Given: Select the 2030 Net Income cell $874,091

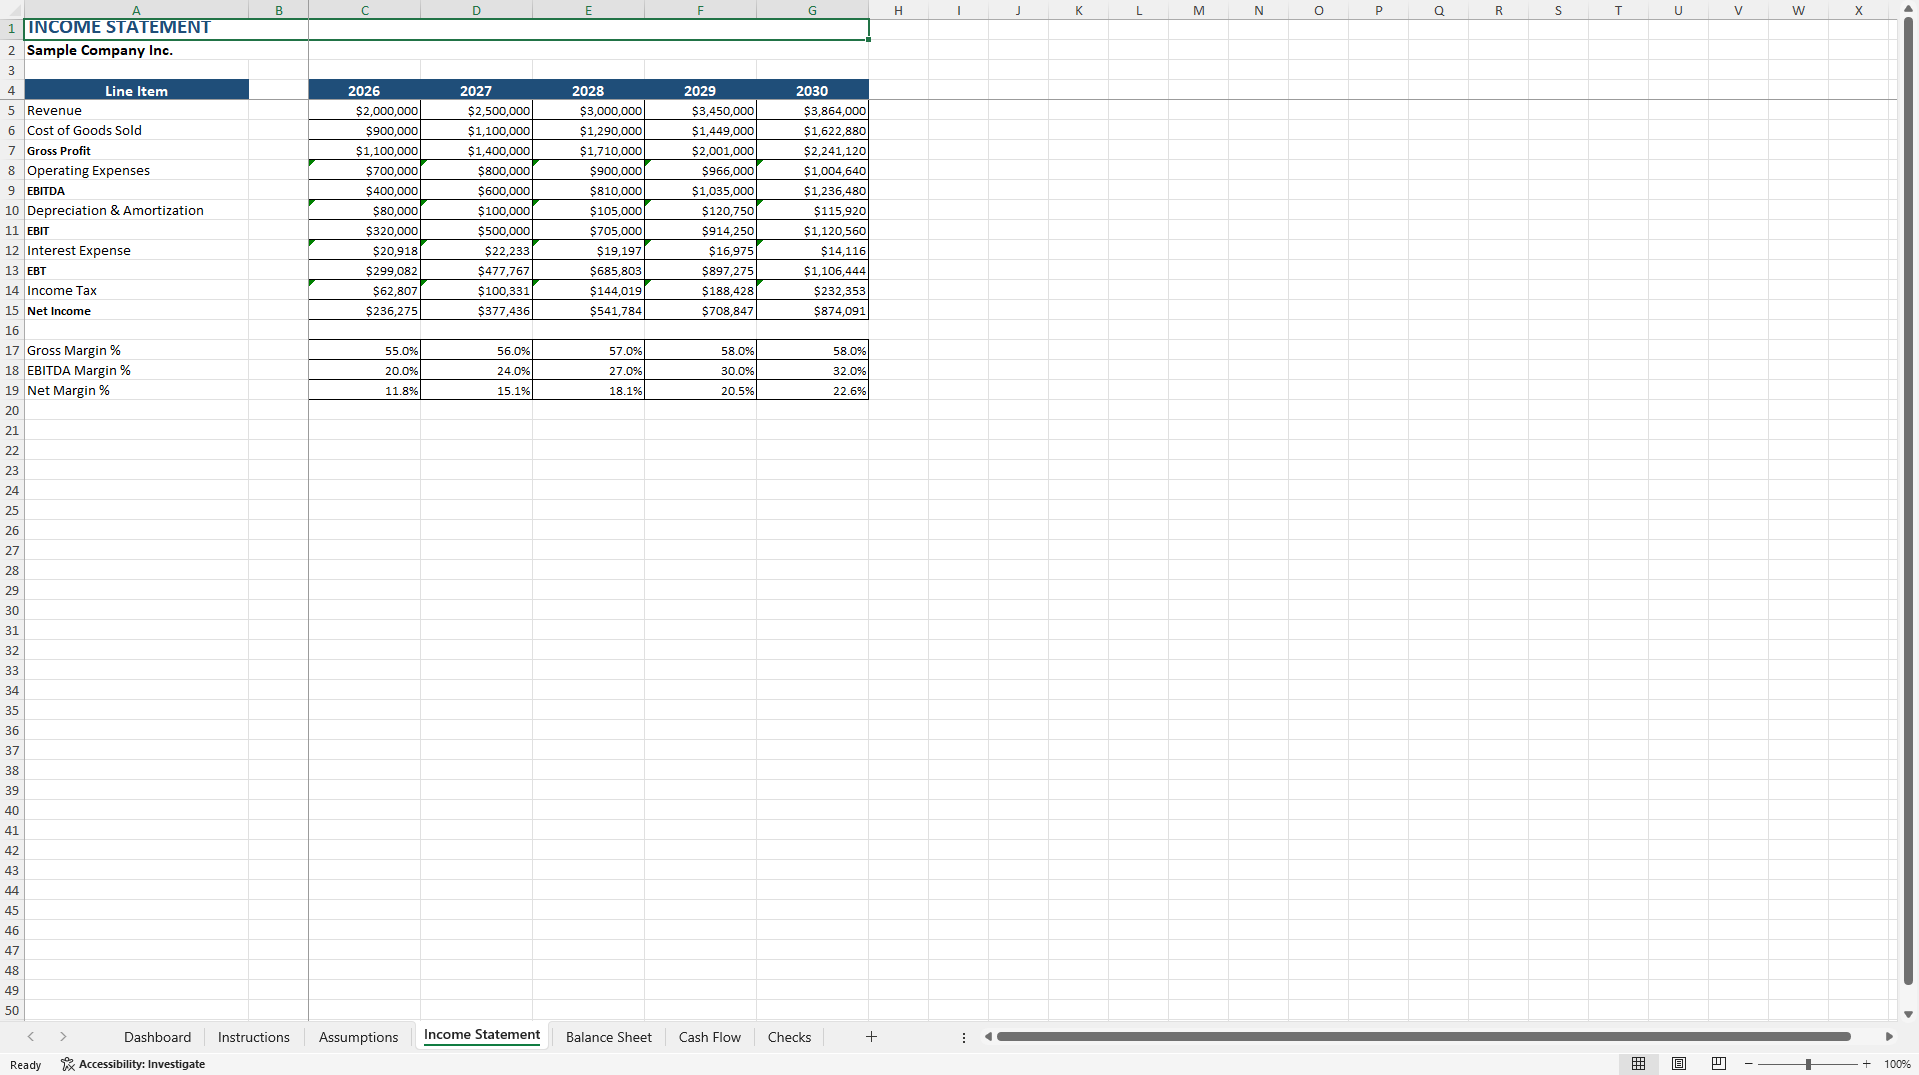Looking at the screenshot, I should 812,310.
